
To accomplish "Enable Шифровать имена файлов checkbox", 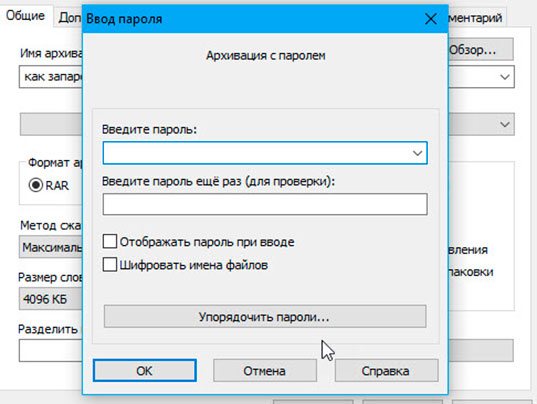I will pyautogui.click(x=110, y=265).
